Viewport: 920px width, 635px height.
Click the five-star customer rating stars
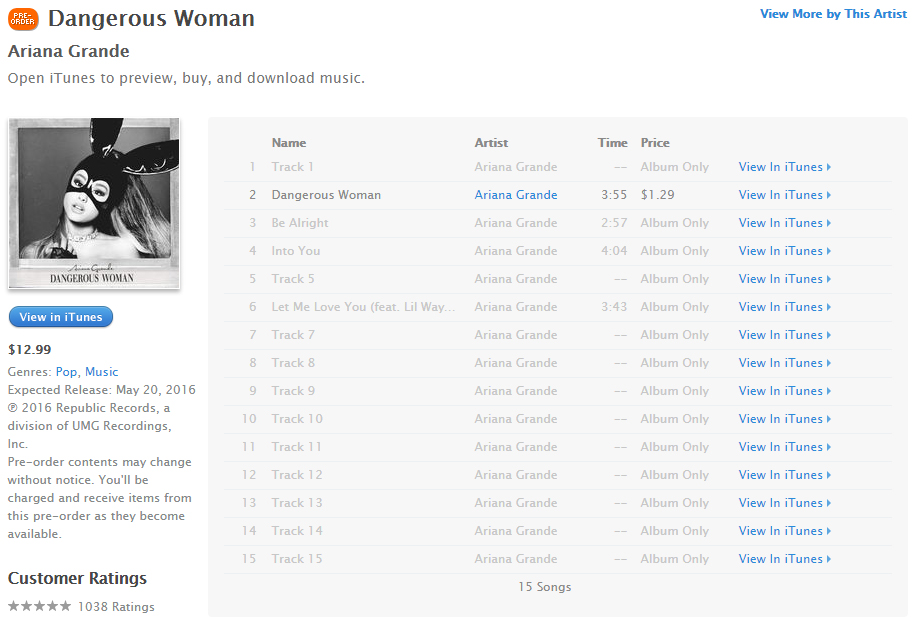coord(39,606)
